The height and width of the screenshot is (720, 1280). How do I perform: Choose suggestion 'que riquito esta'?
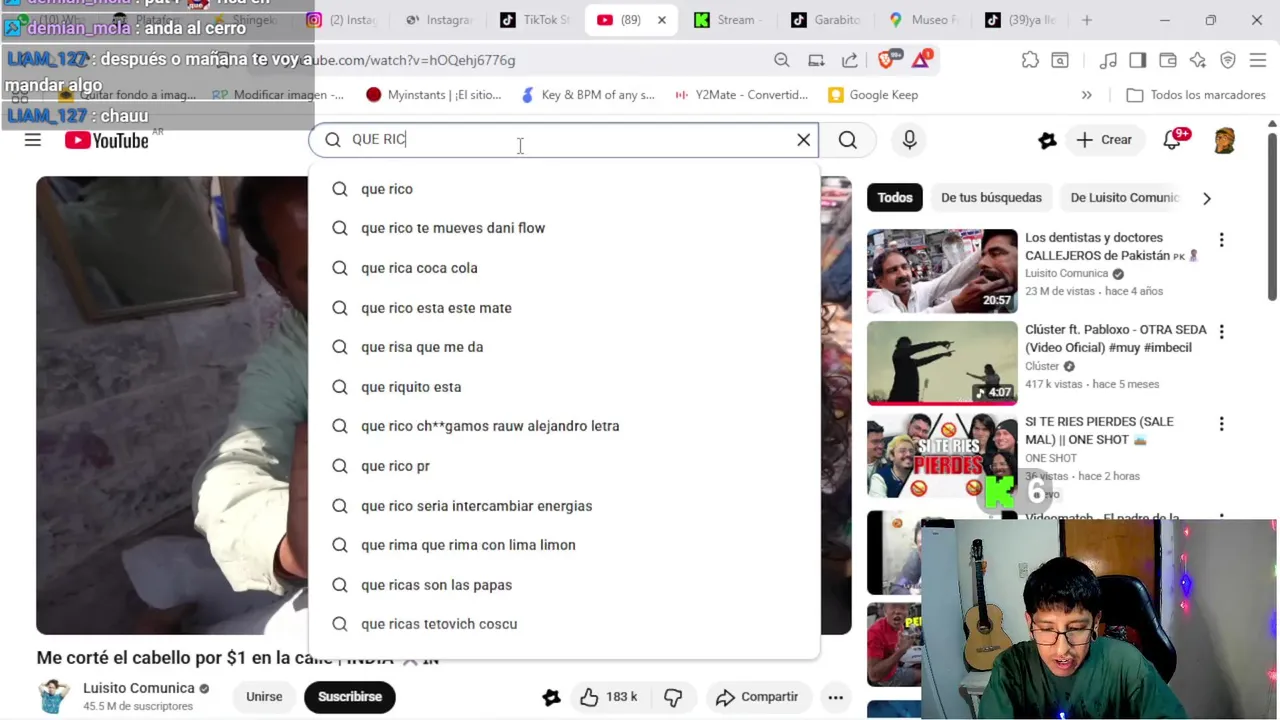click(x=565, y=387)
